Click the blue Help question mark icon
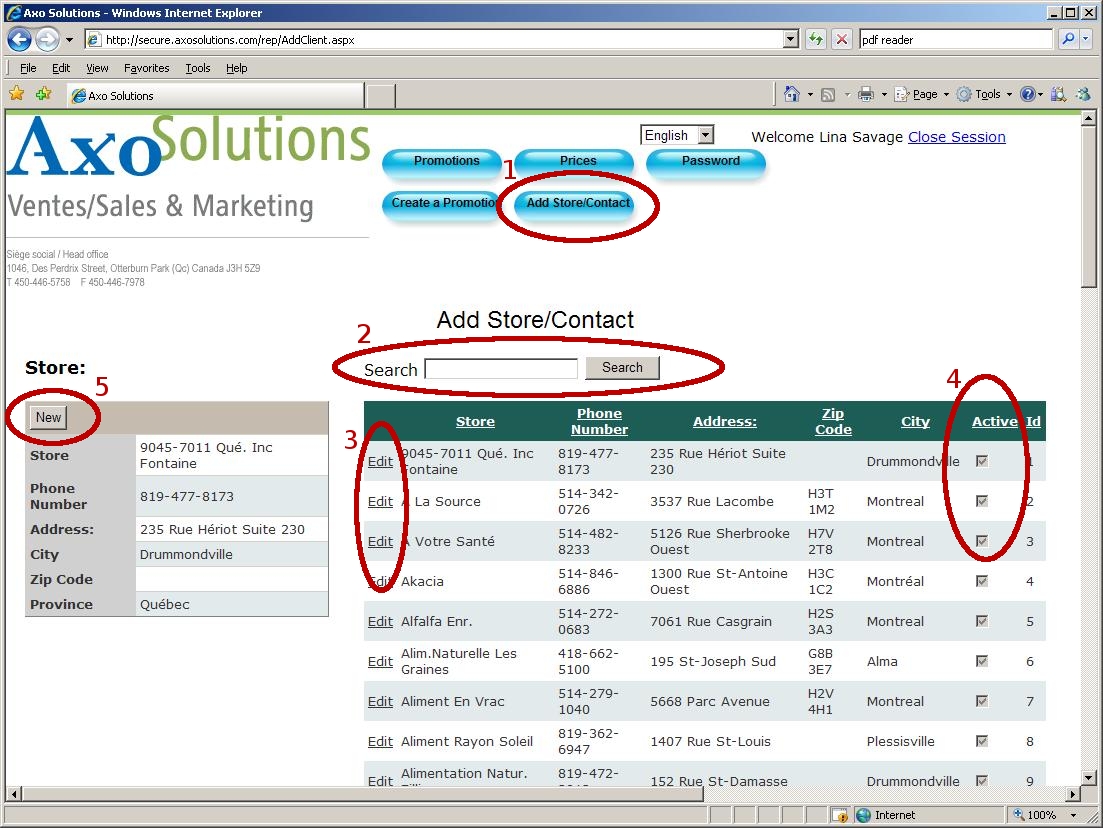This screenshot has height=828, width=1103. point(1028,94)
